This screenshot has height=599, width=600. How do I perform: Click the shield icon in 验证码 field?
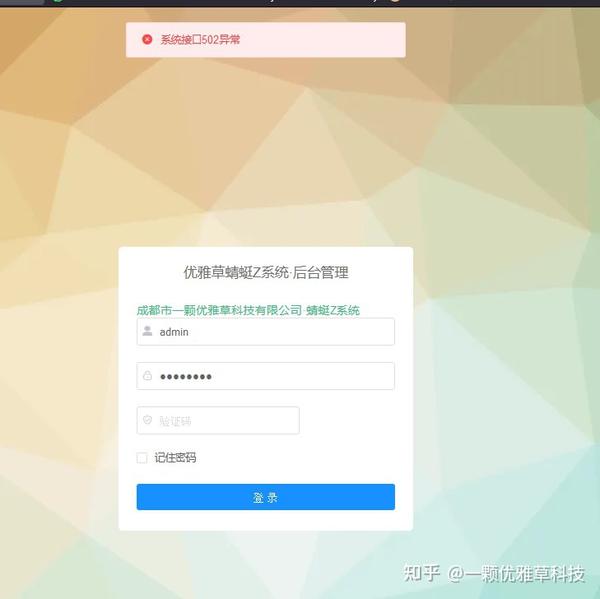[x=147, y=420]
